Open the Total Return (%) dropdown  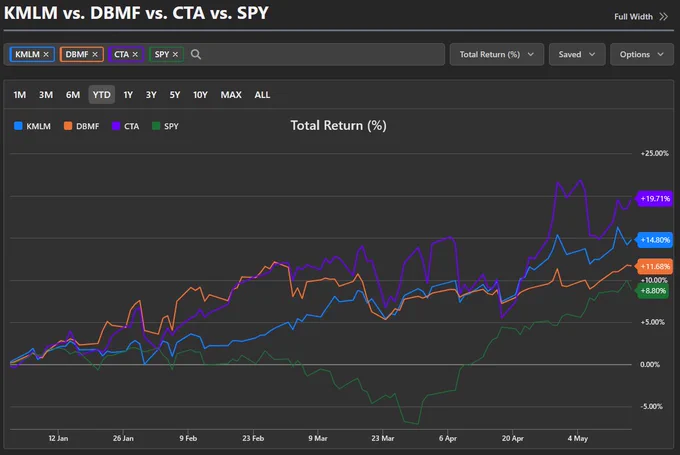point(497,54)
